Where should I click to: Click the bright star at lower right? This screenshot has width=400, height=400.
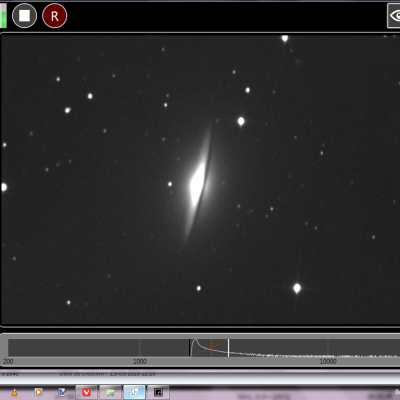coord(297,288)
